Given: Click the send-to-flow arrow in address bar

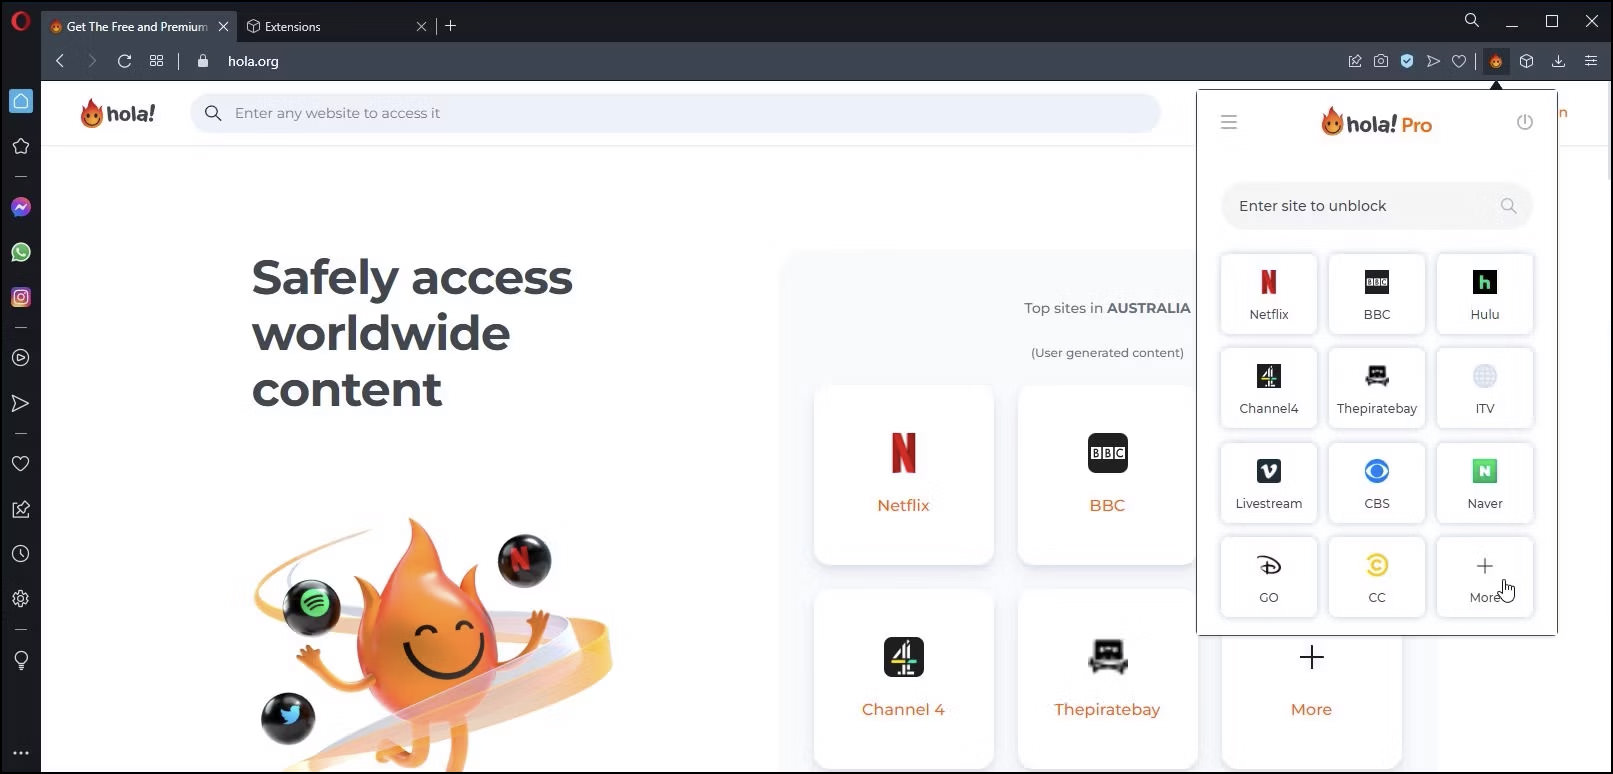Looking at the screenshot, I should [1433, 61].
